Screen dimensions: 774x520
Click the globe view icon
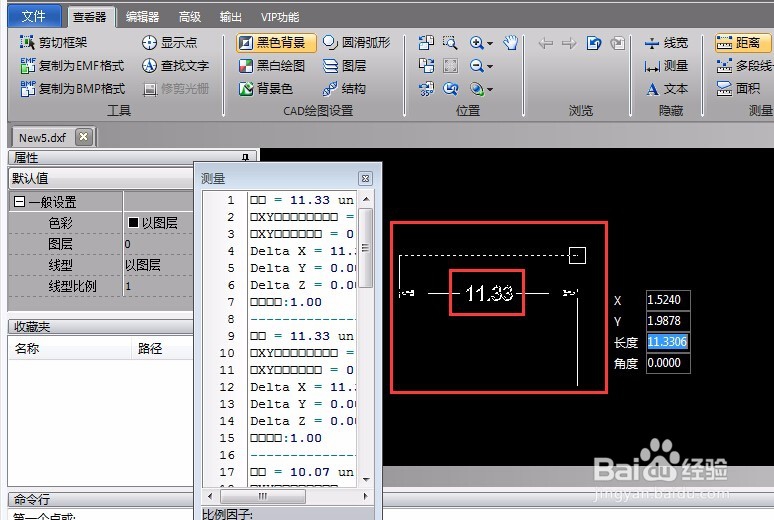pyautogui.click(x=476, y=89)
